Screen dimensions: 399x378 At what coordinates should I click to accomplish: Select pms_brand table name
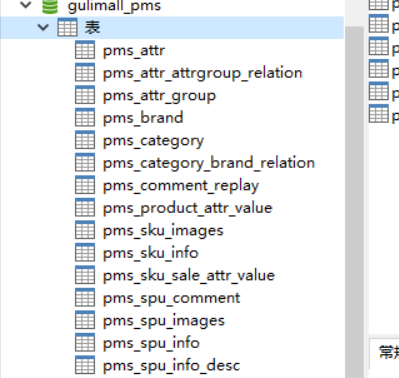[x=143, y=118]
